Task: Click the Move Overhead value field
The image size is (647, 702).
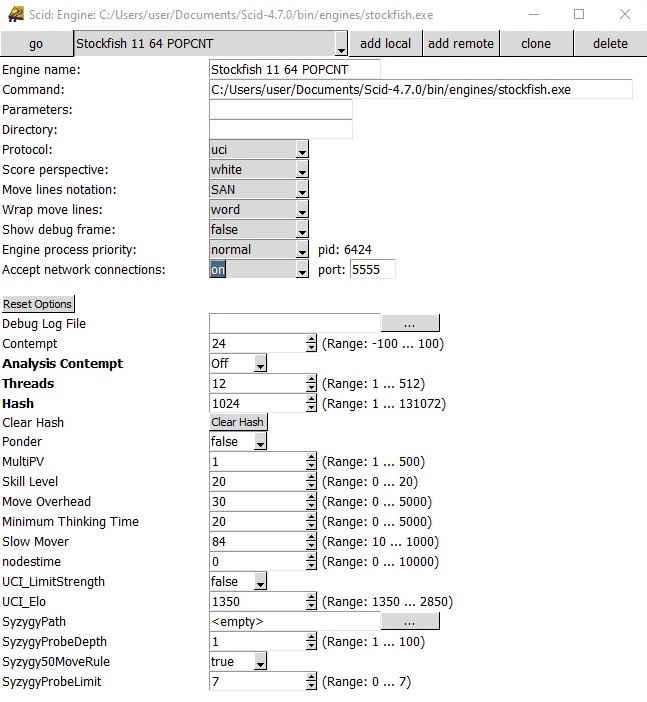Action: point(257,501)
